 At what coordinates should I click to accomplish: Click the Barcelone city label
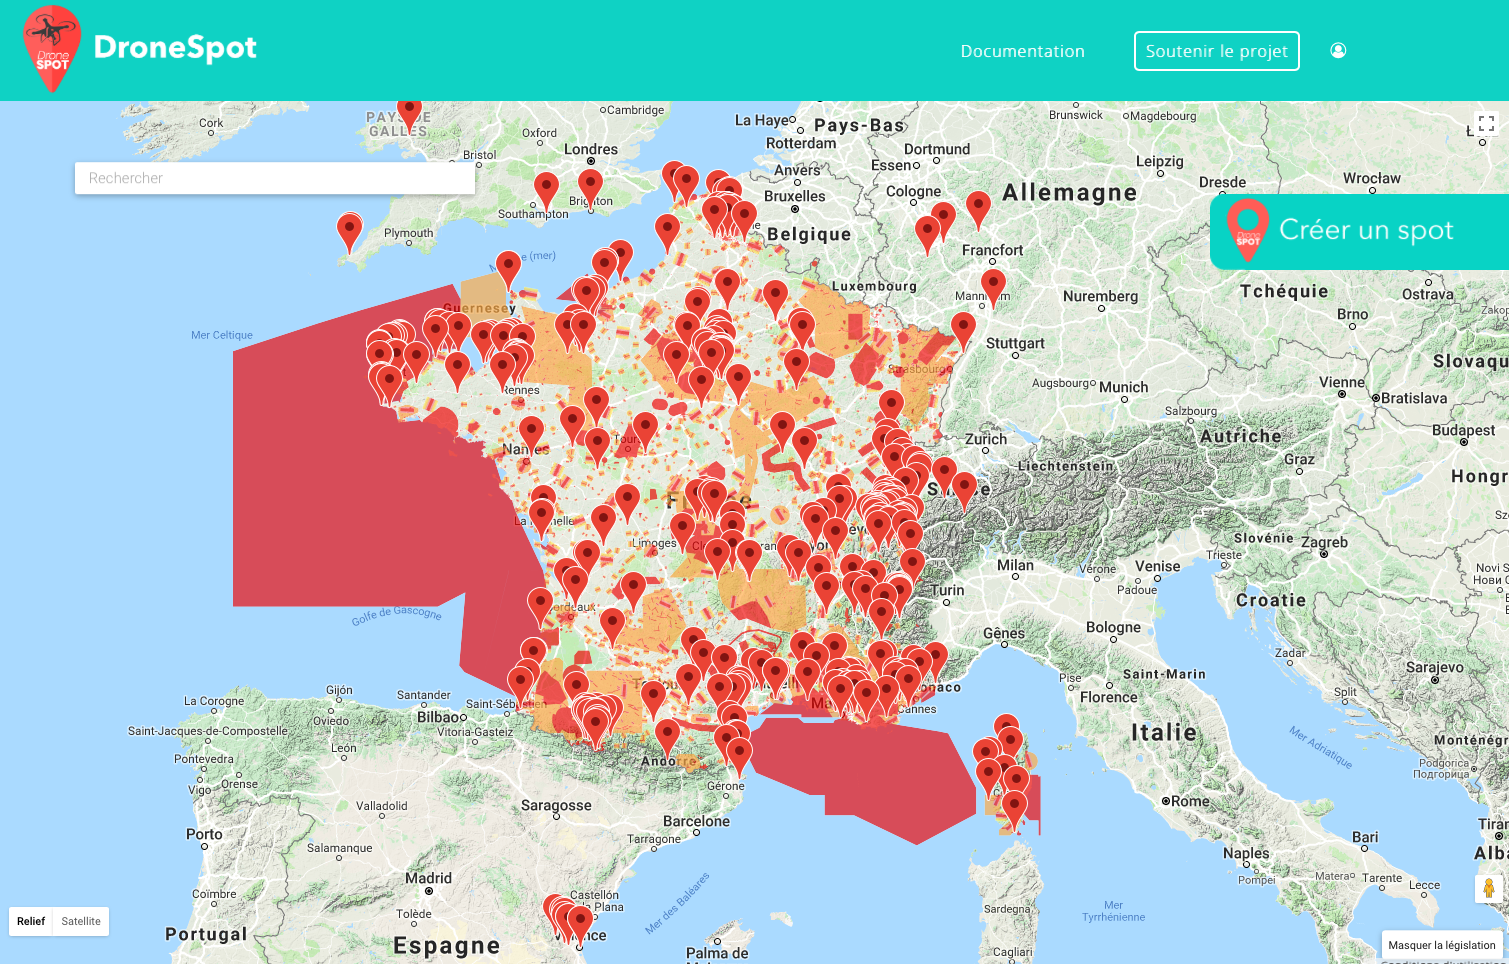point(696,821)
